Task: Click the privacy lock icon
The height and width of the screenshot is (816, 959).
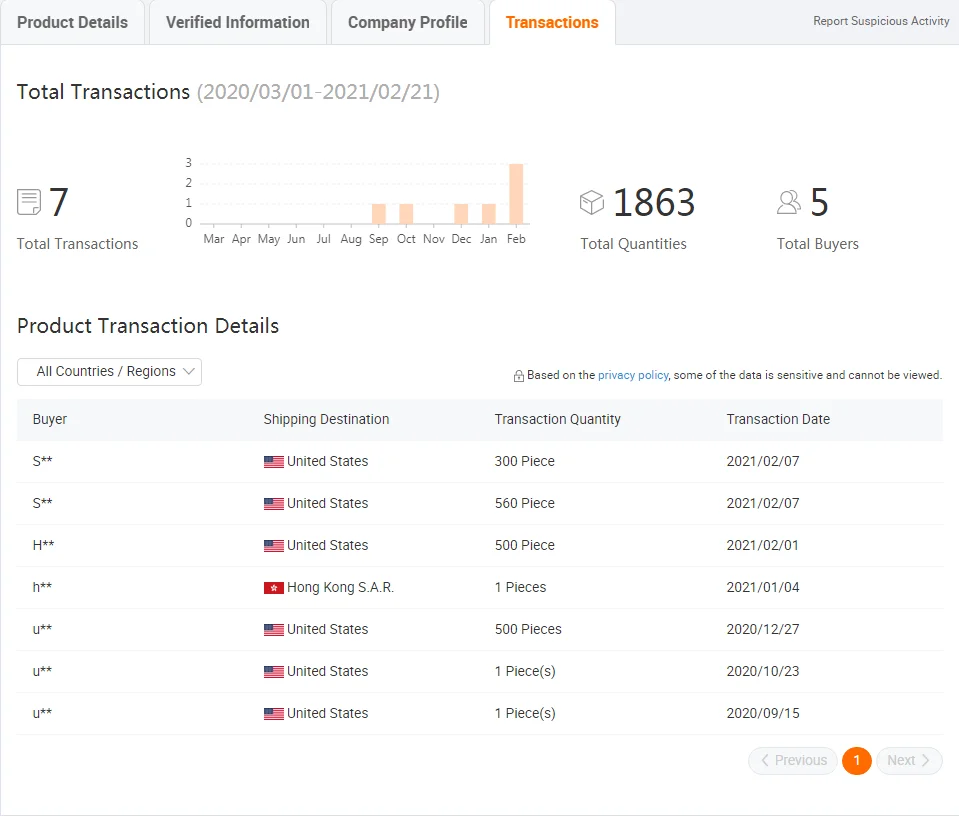Action: point(518,376)
